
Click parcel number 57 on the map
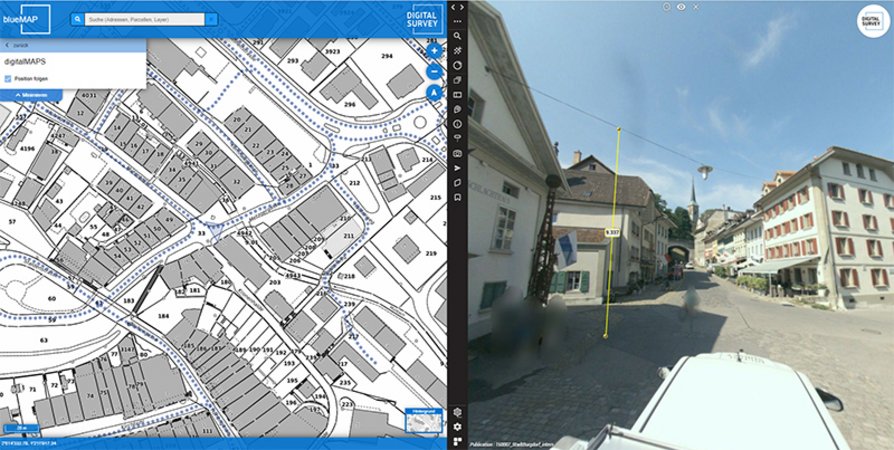coord(12,221)
